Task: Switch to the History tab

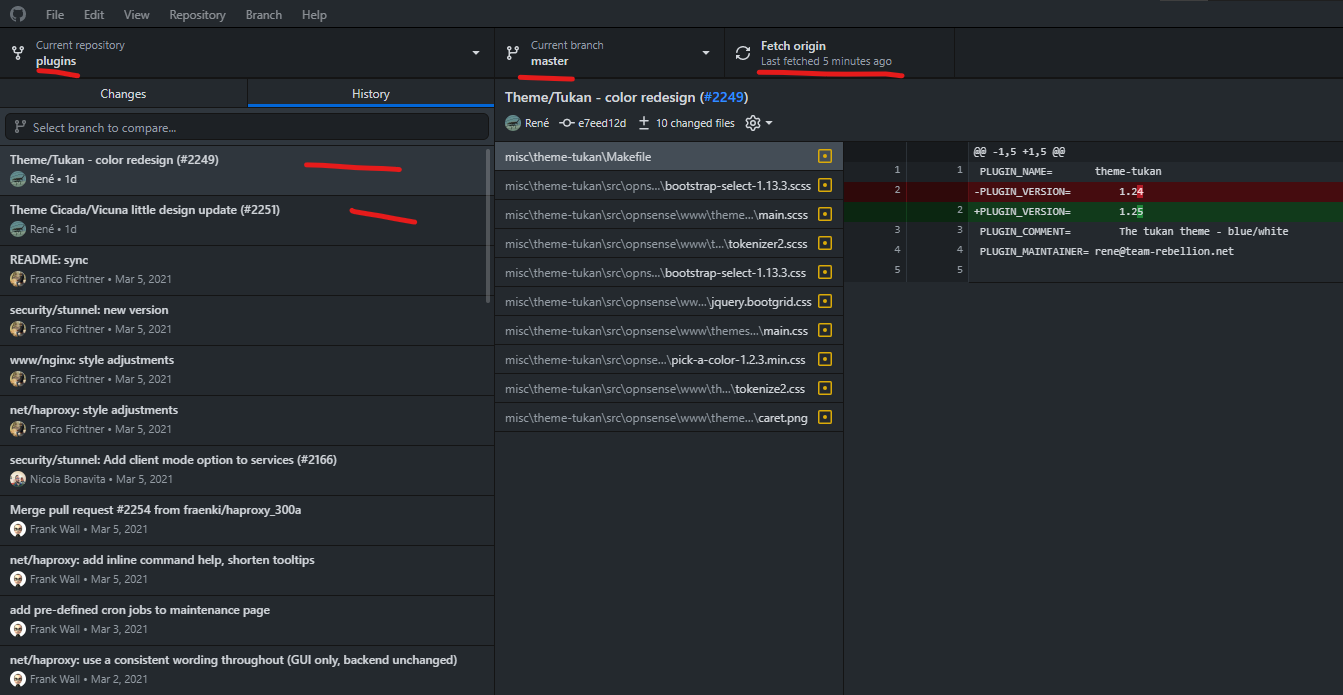Action: coord(371,94)
